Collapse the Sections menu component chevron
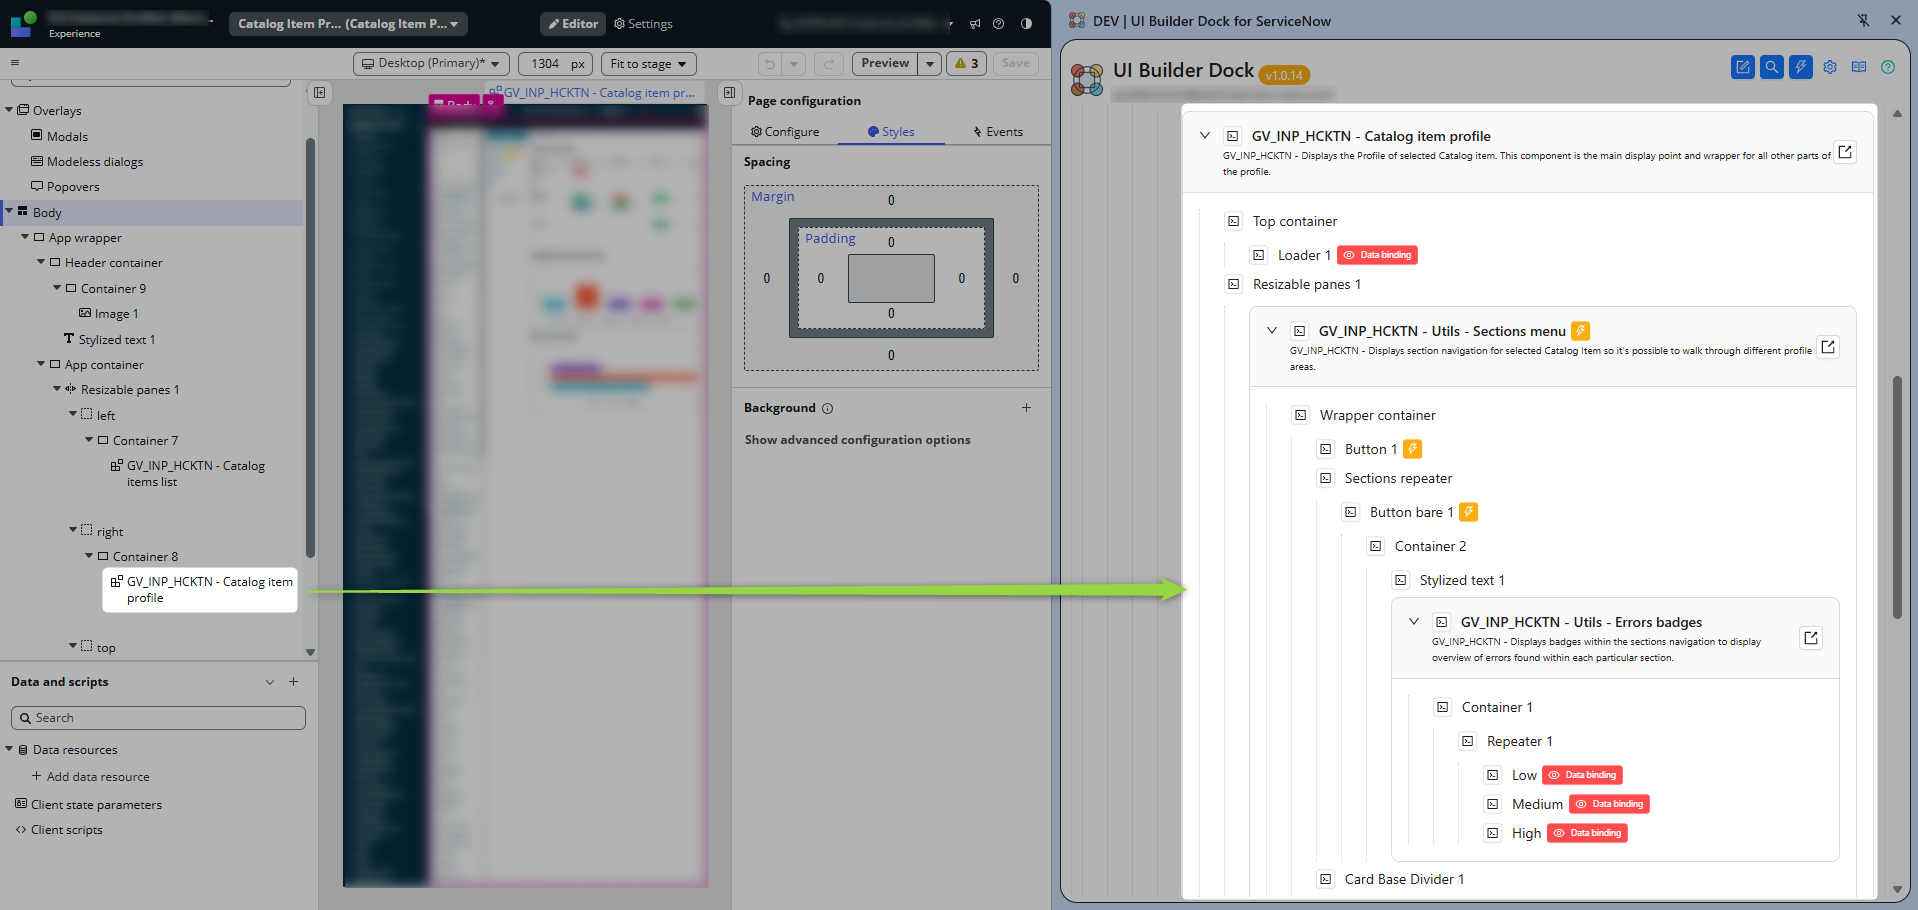The image size is (1918, 910). coord(1272,331)
